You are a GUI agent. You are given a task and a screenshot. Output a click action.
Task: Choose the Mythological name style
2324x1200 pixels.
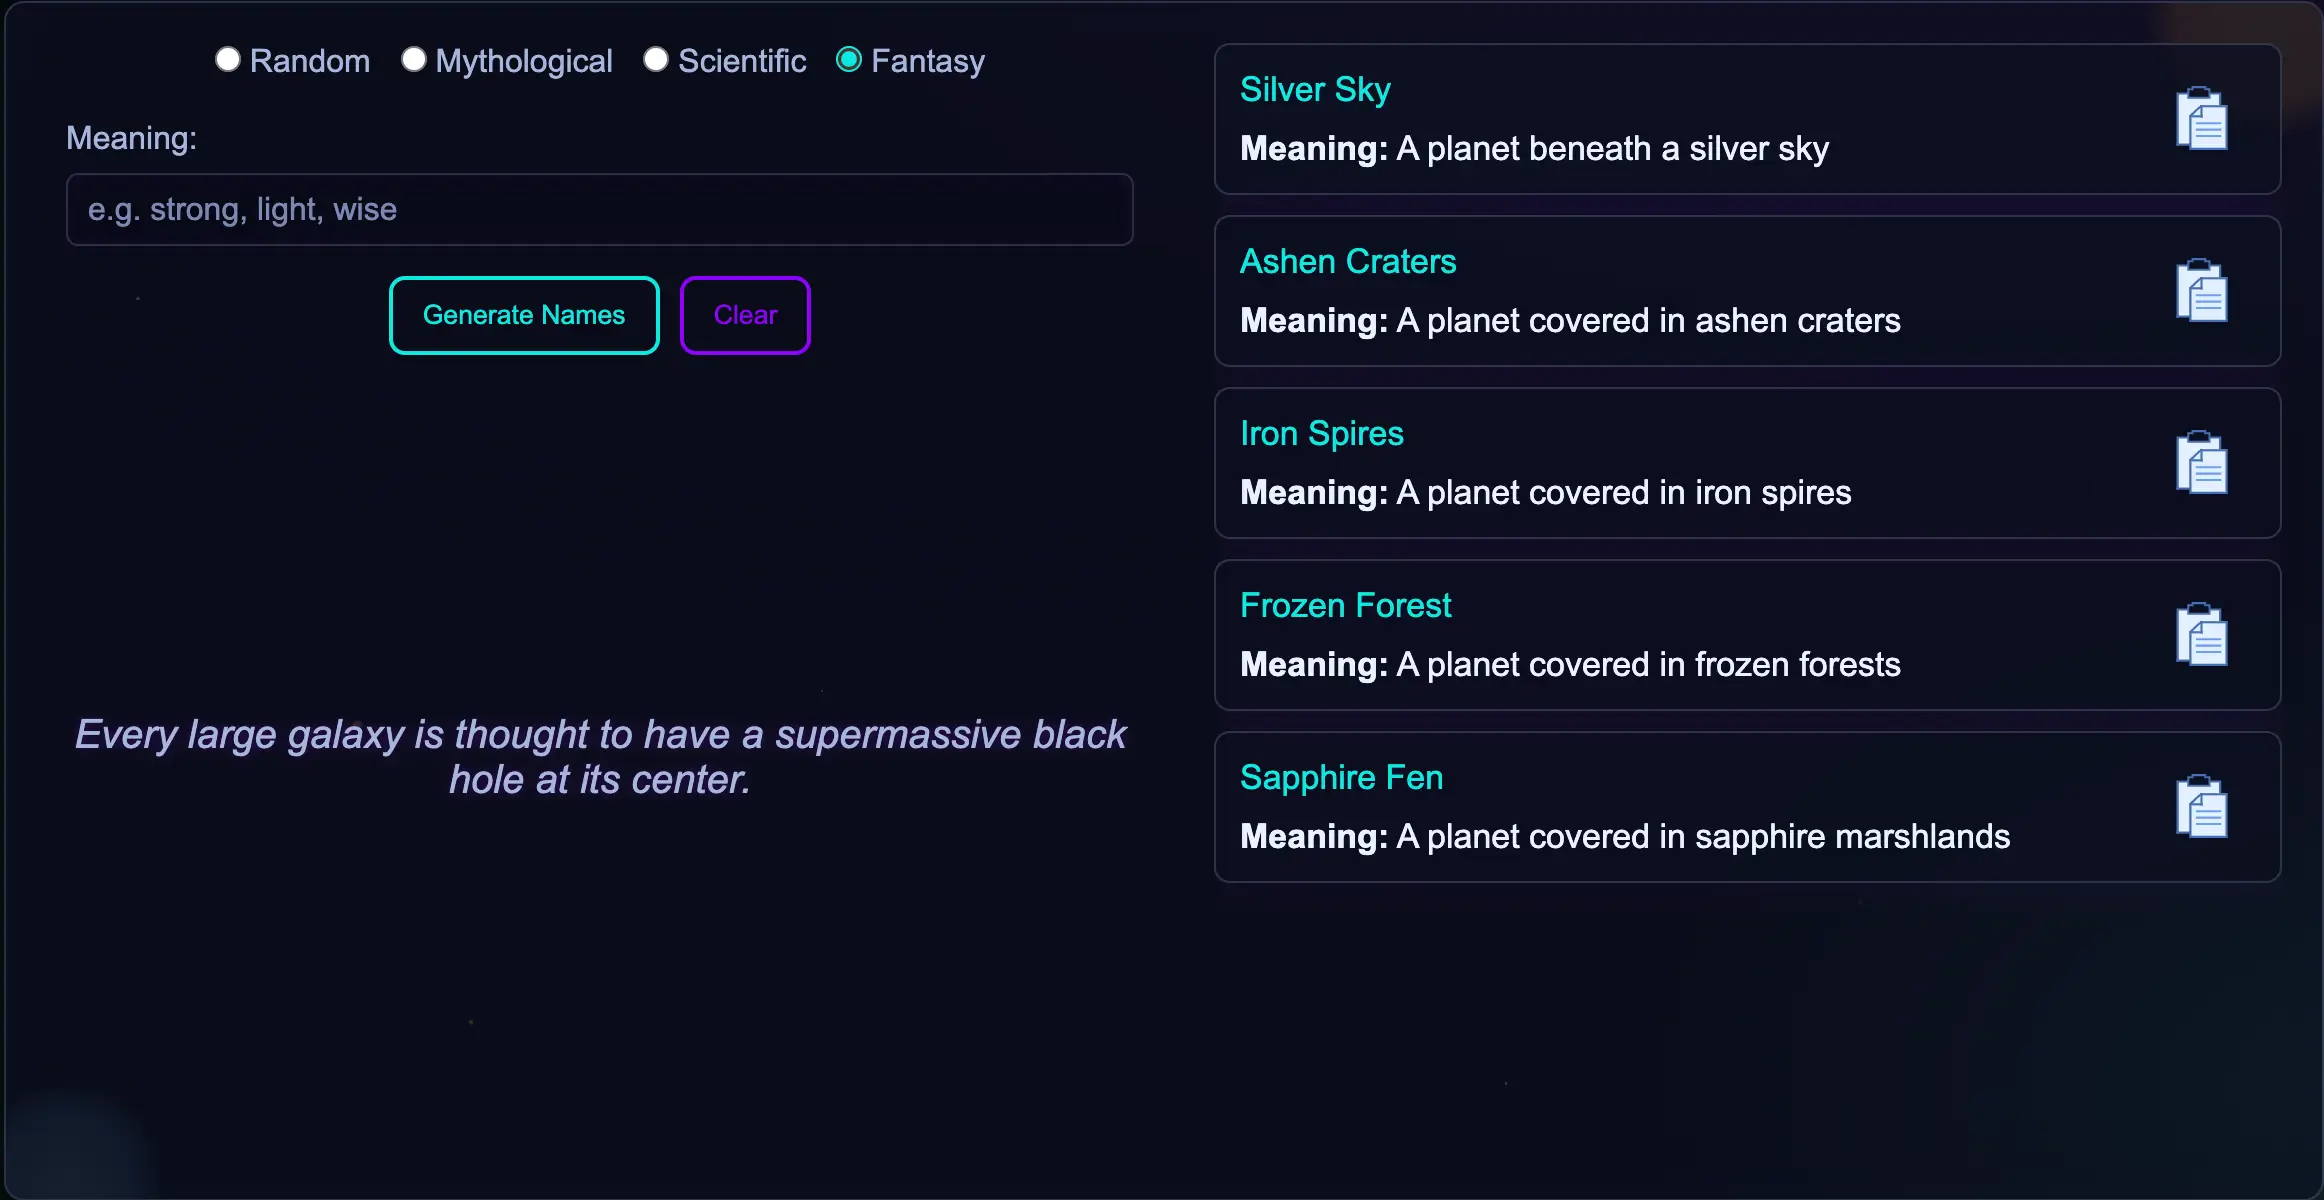click(412, 59)
